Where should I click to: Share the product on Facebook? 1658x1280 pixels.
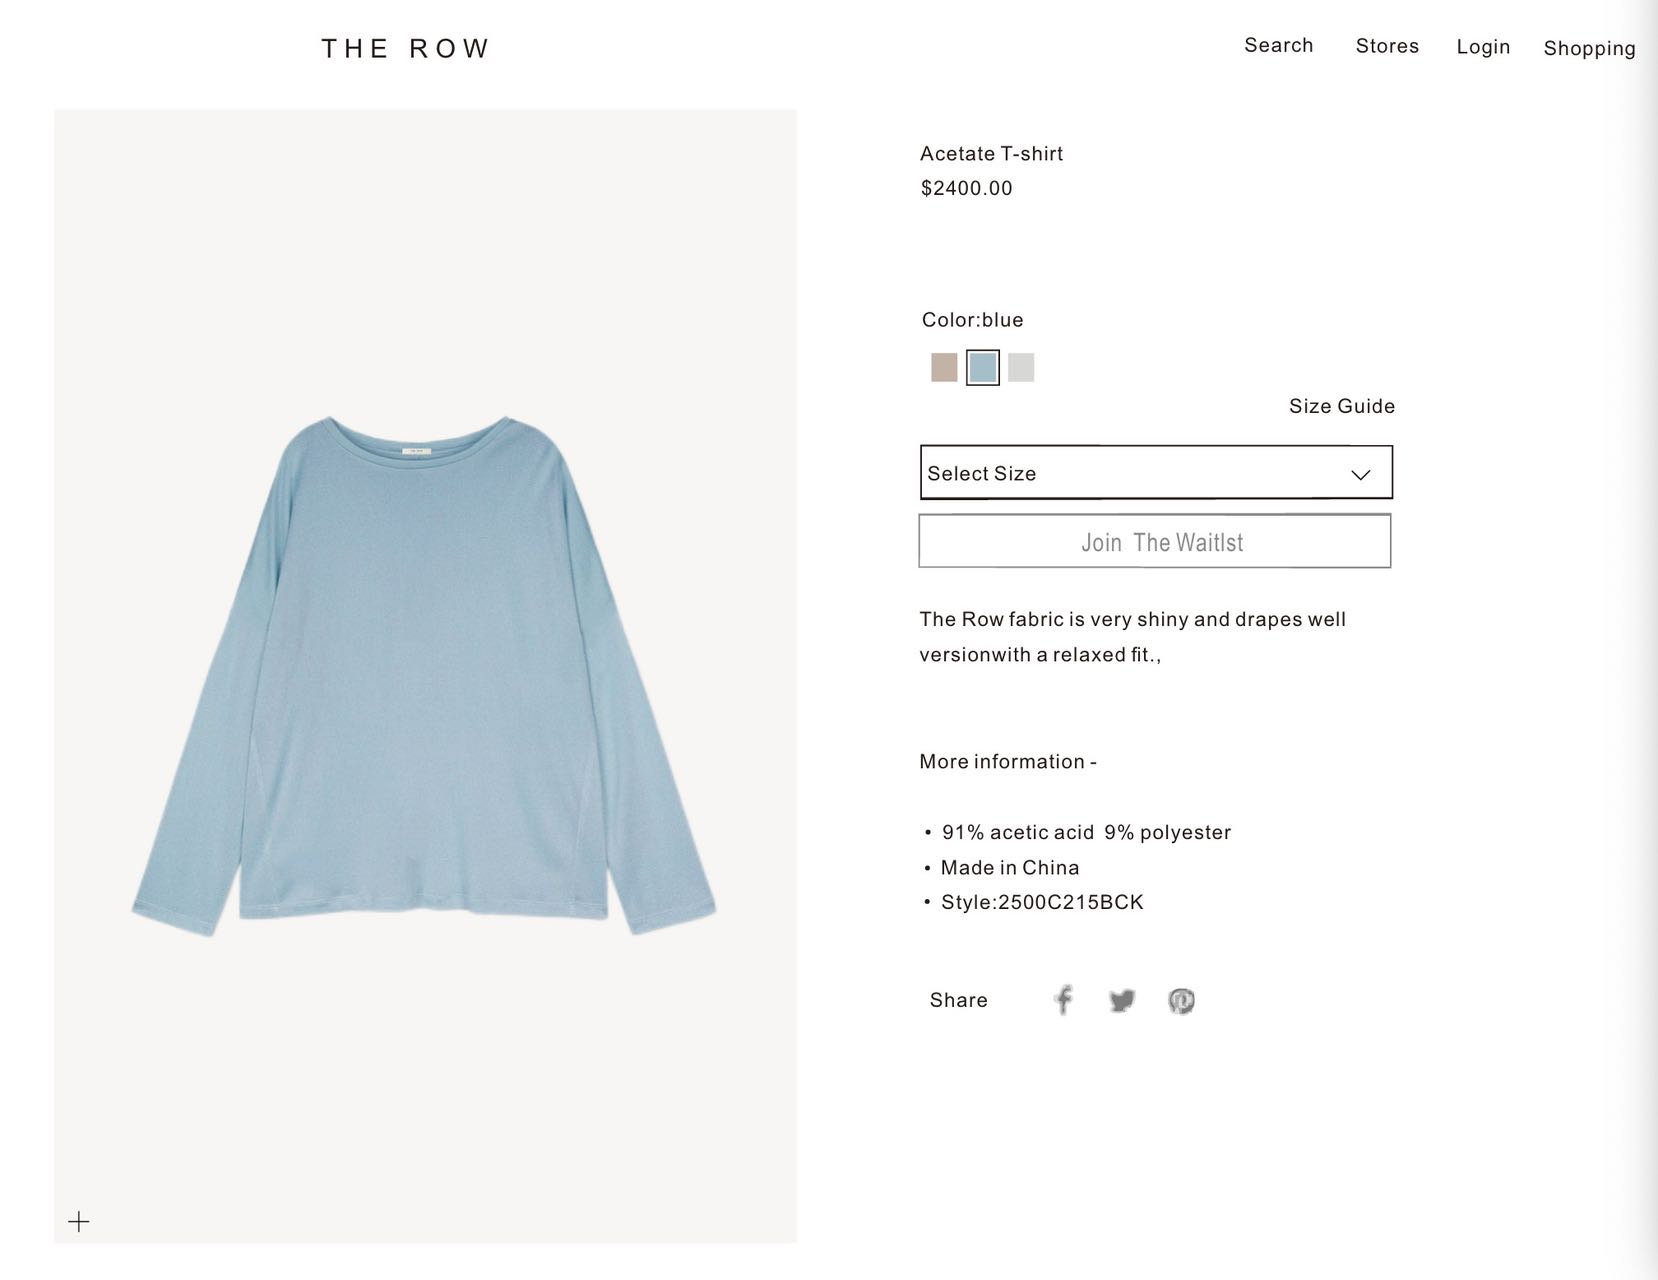point(1063,1000)
